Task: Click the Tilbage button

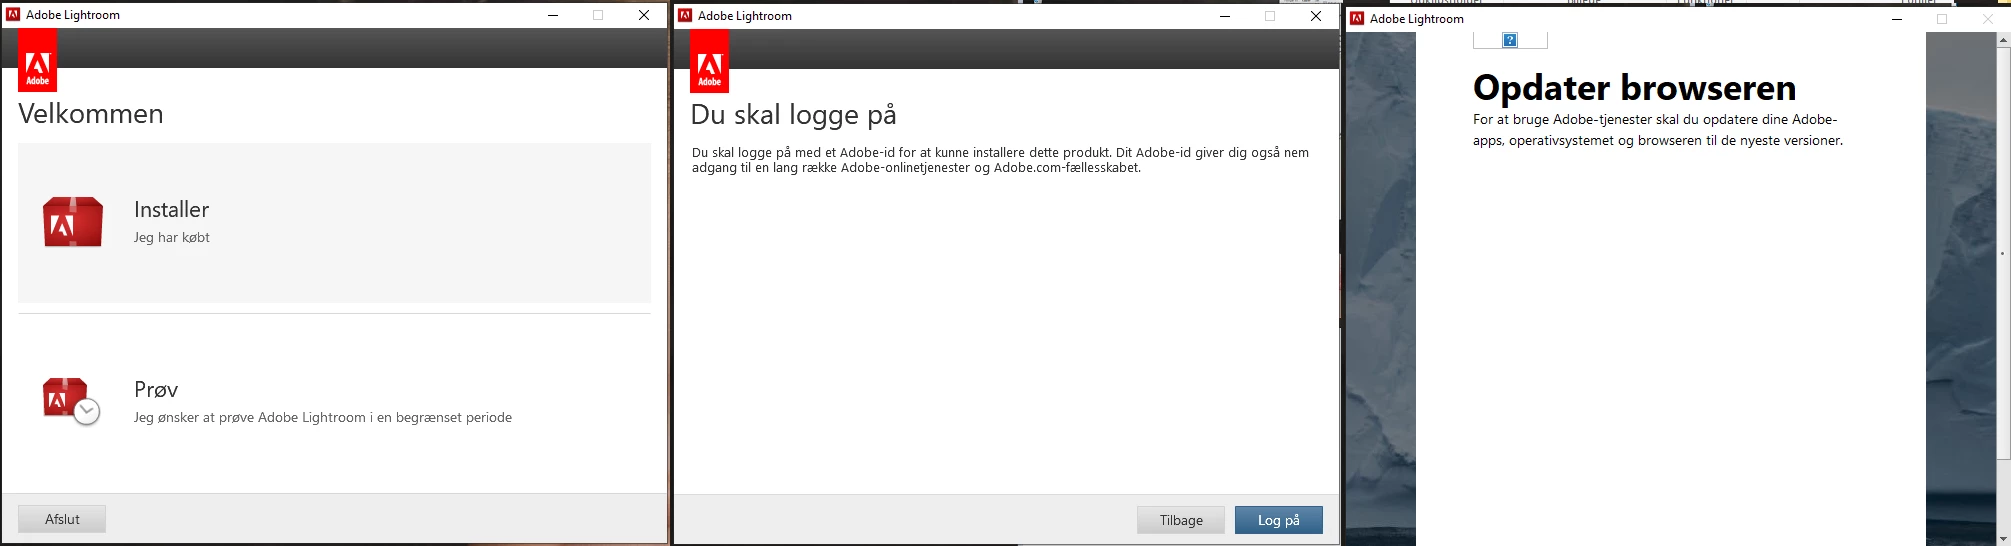Action: coord(1181,520)
